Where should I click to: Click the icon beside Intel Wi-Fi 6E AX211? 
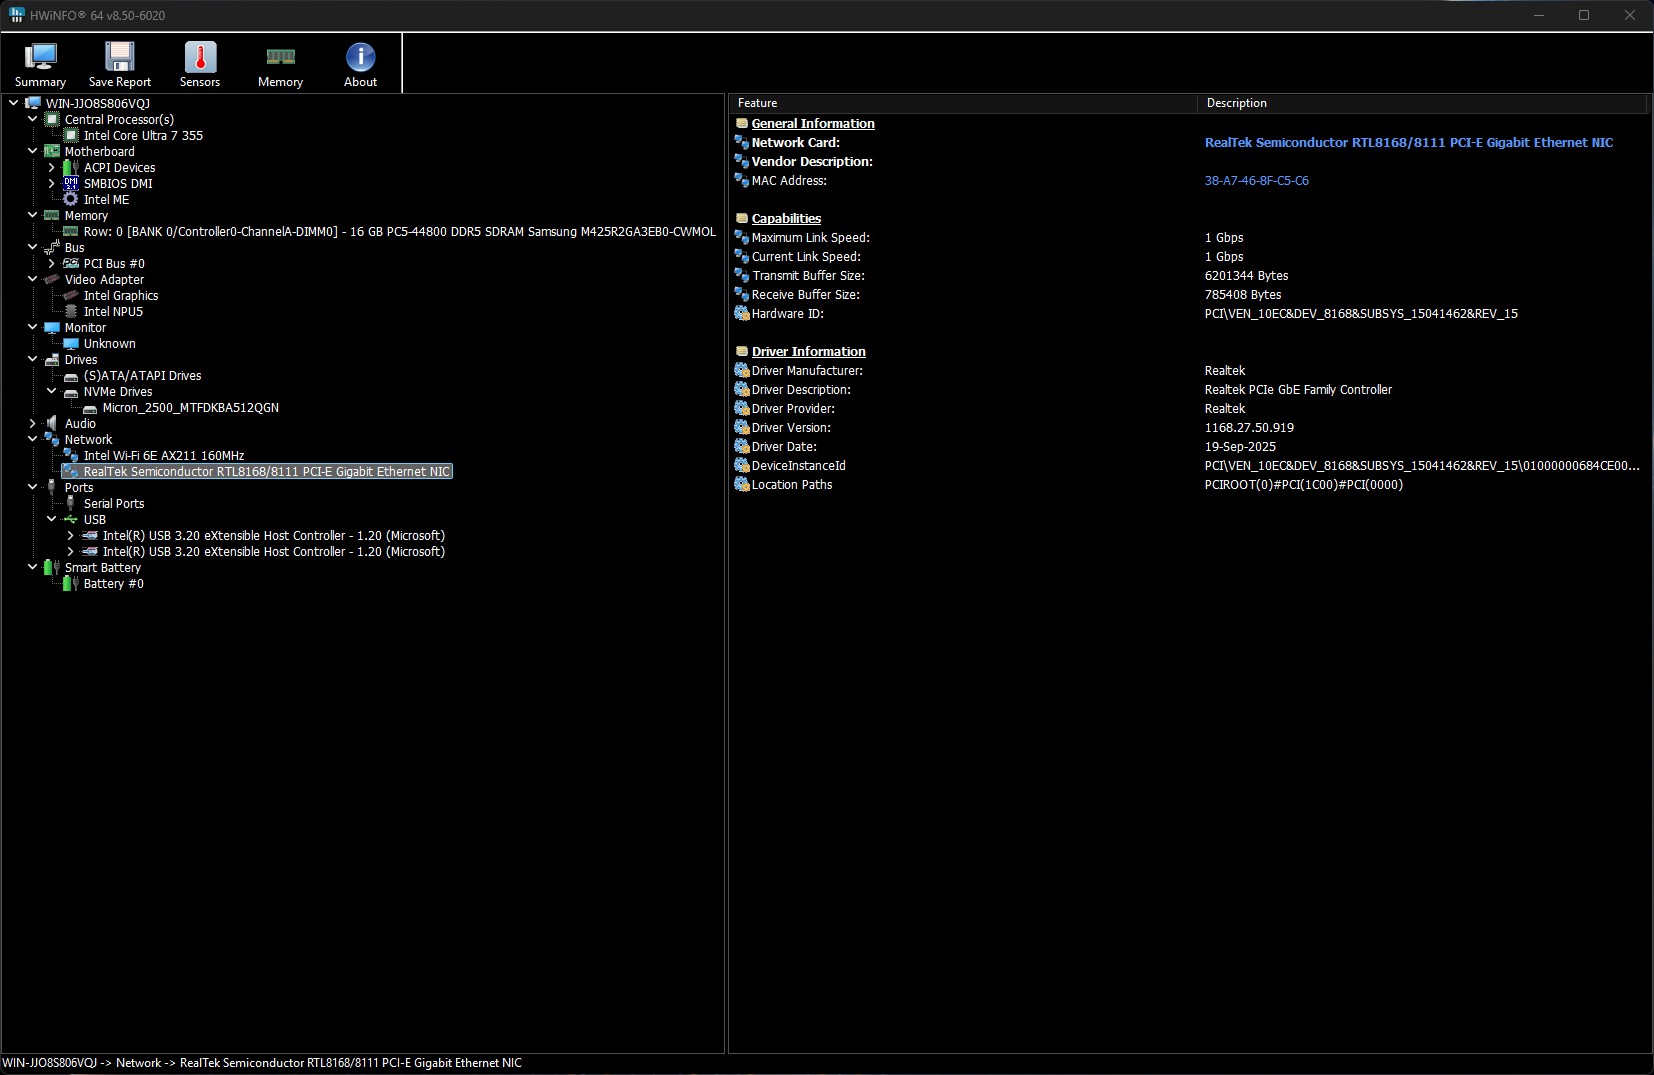pyautogui.click(x=71, y=456)
